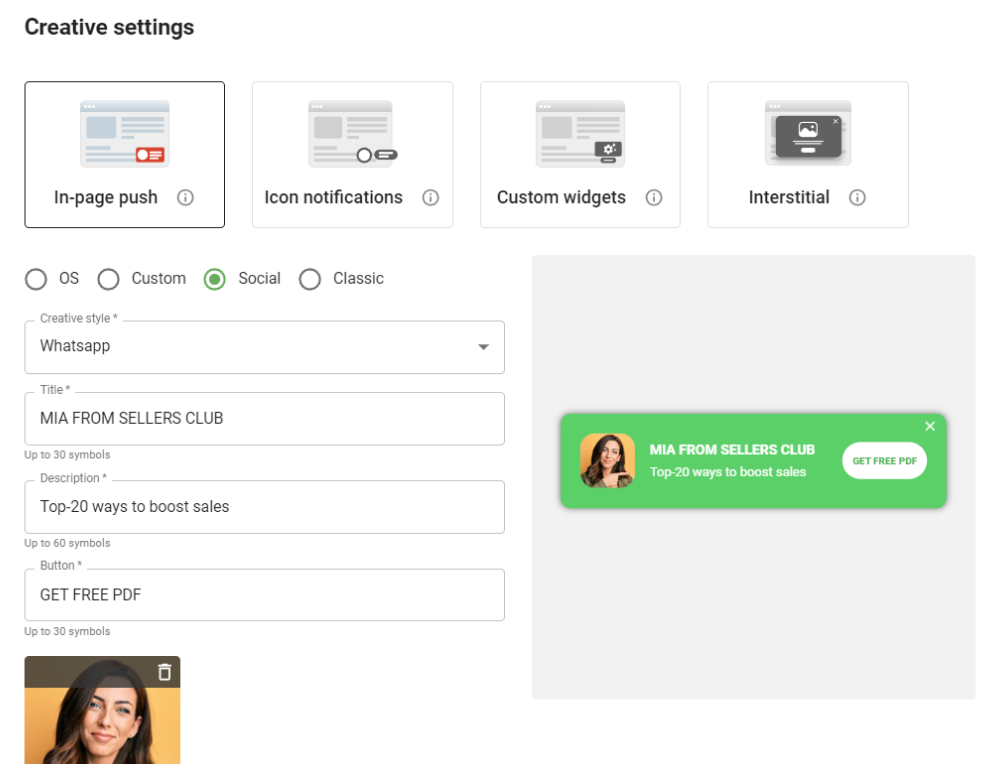Image resolution: width=1000 pixels, height=764 pixels.
Task: Delete the uploaded image using trash icon
Action: (x=163, y=673)
